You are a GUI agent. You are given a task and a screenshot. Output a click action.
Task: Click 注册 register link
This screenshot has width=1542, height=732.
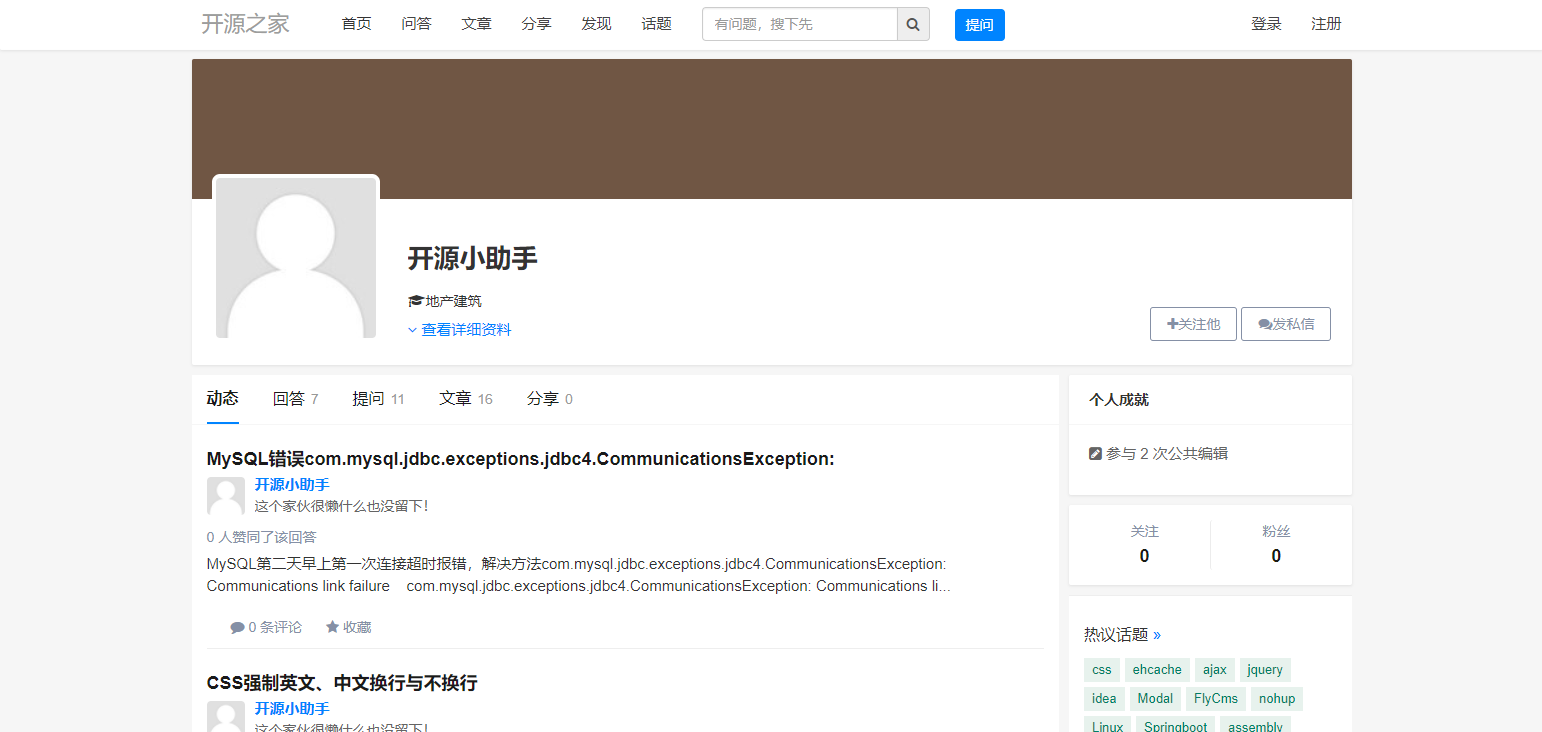(x=1326, y=24)
